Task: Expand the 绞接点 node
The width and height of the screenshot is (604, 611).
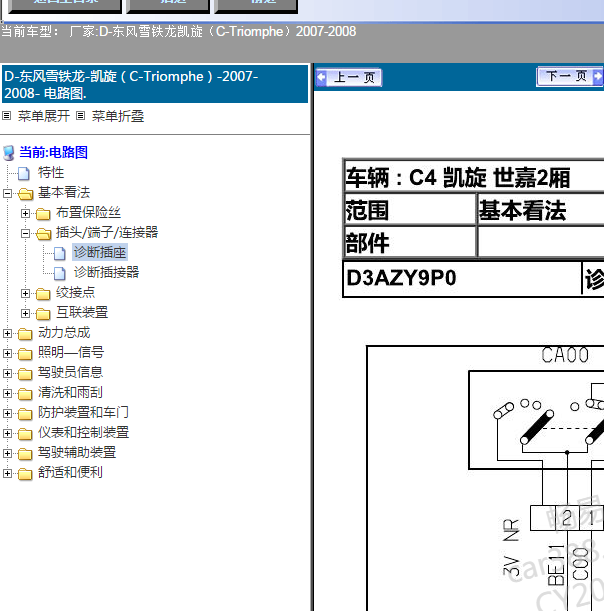Action: (25, 293)
